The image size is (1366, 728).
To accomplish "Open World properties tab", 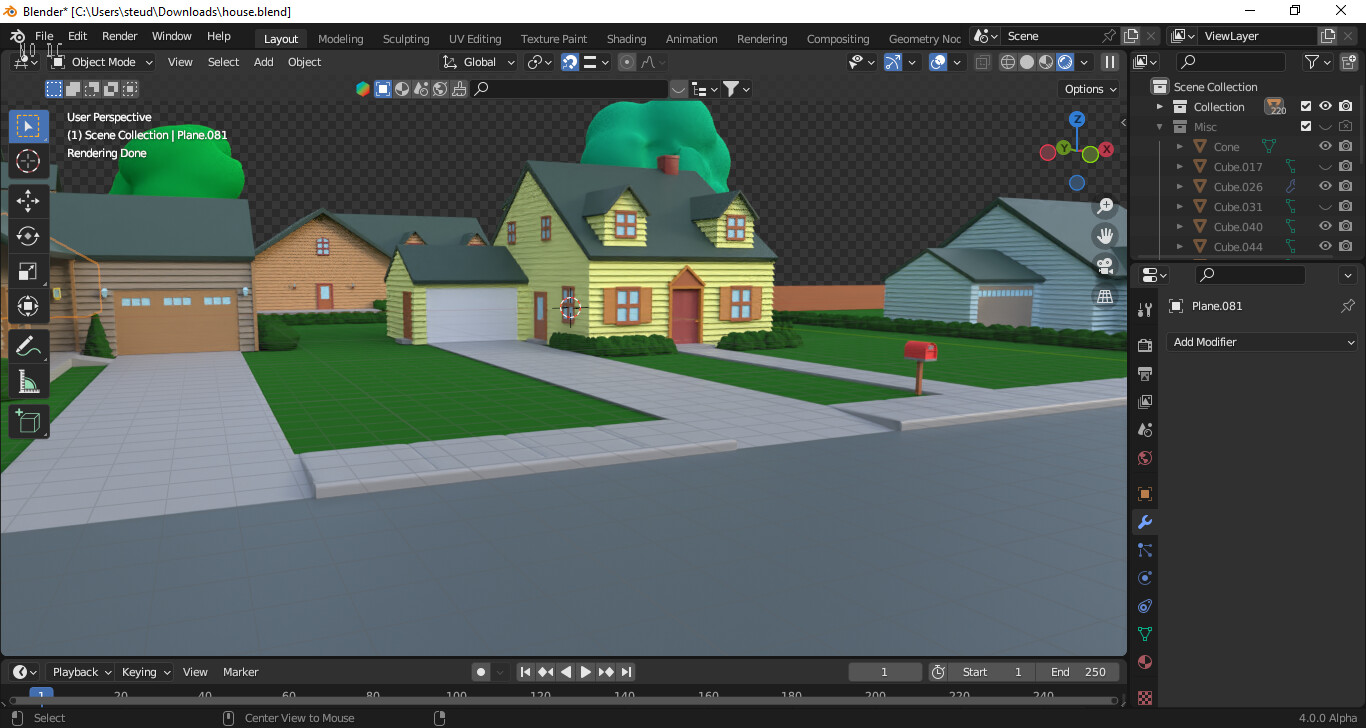I will pos(1146,457).
